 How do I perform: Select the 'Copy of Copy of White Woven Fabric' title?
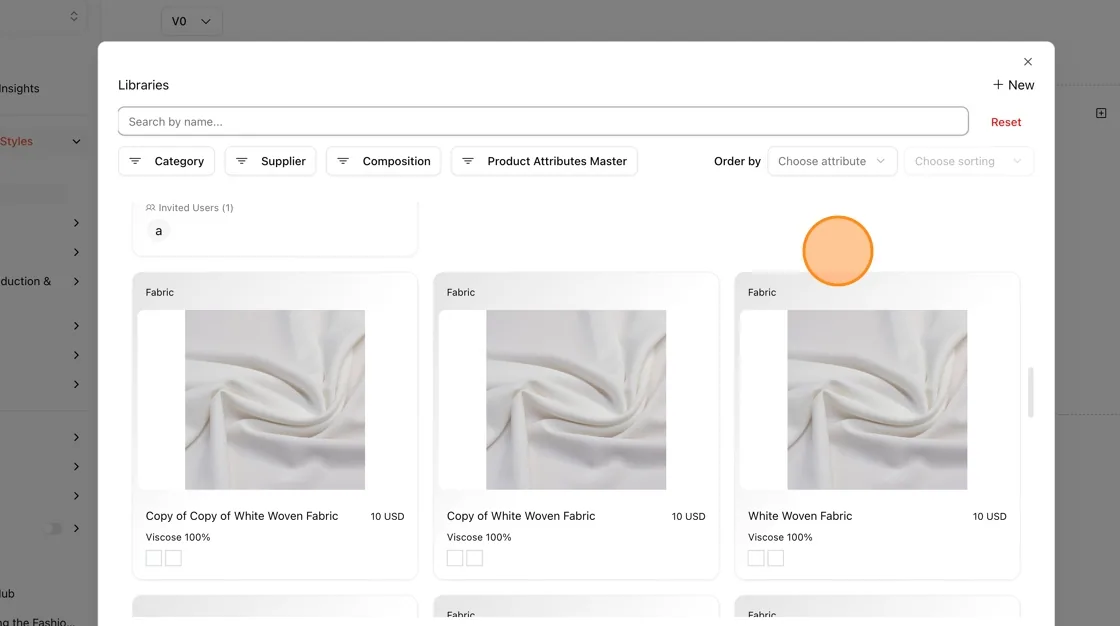[241, 516]
